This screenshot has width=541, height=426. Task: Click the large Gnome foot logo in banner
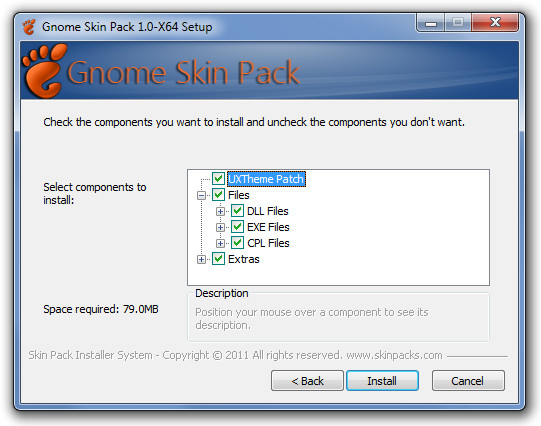click(45, 70)
